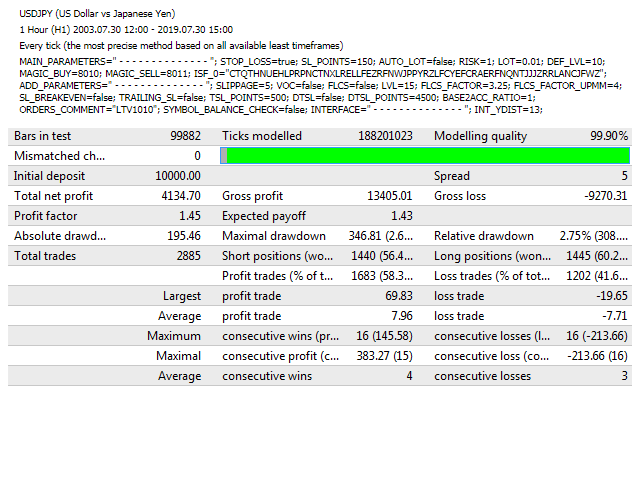Select the 7.96 average profit trade value

pos(402,316)
